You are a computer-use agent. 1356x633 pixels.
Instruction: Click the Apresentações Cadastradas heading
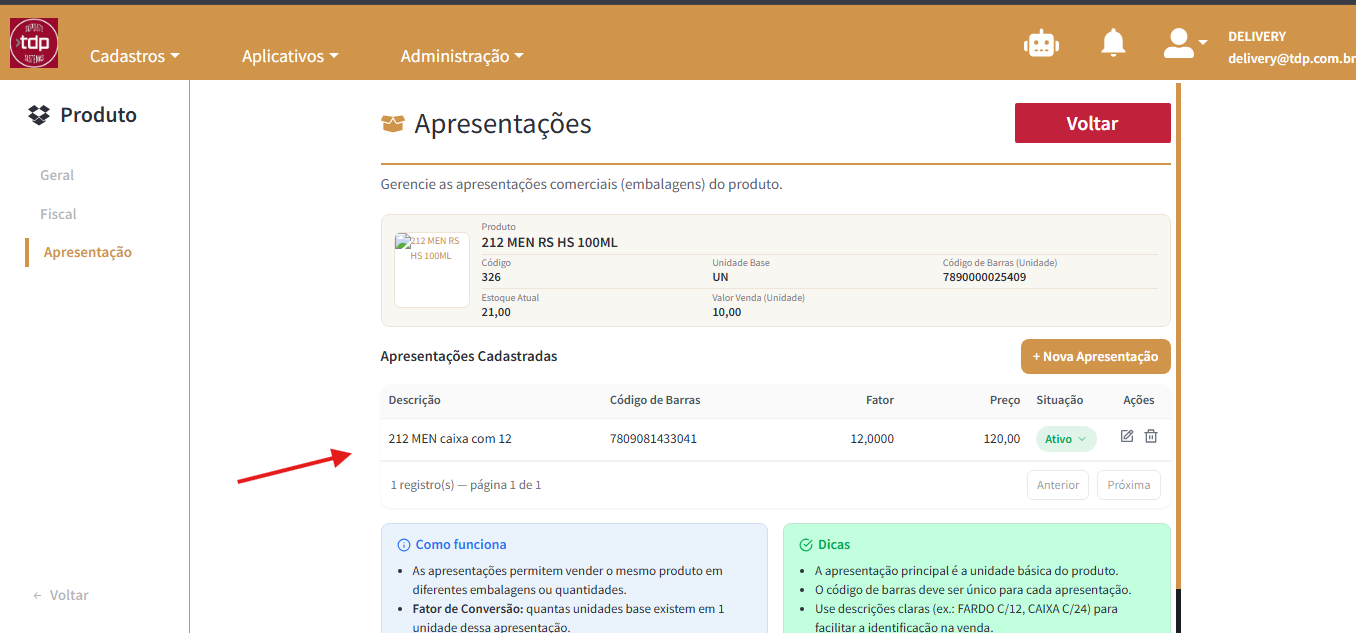coord(469,356)
